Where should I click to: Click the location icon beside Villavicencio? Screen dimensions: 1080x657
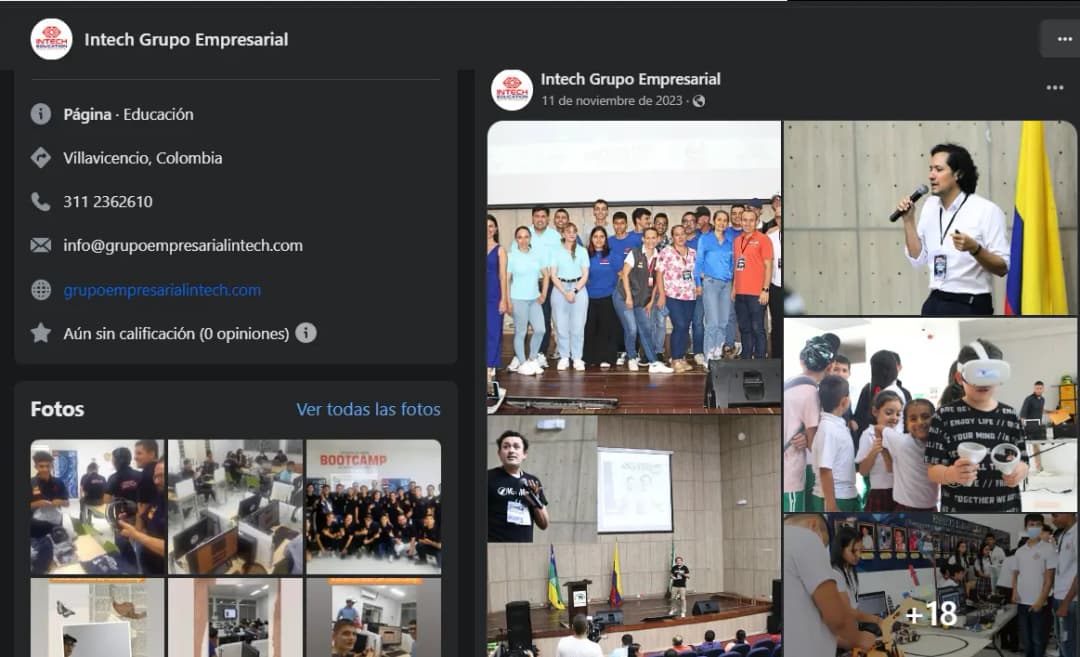point(41,158)
